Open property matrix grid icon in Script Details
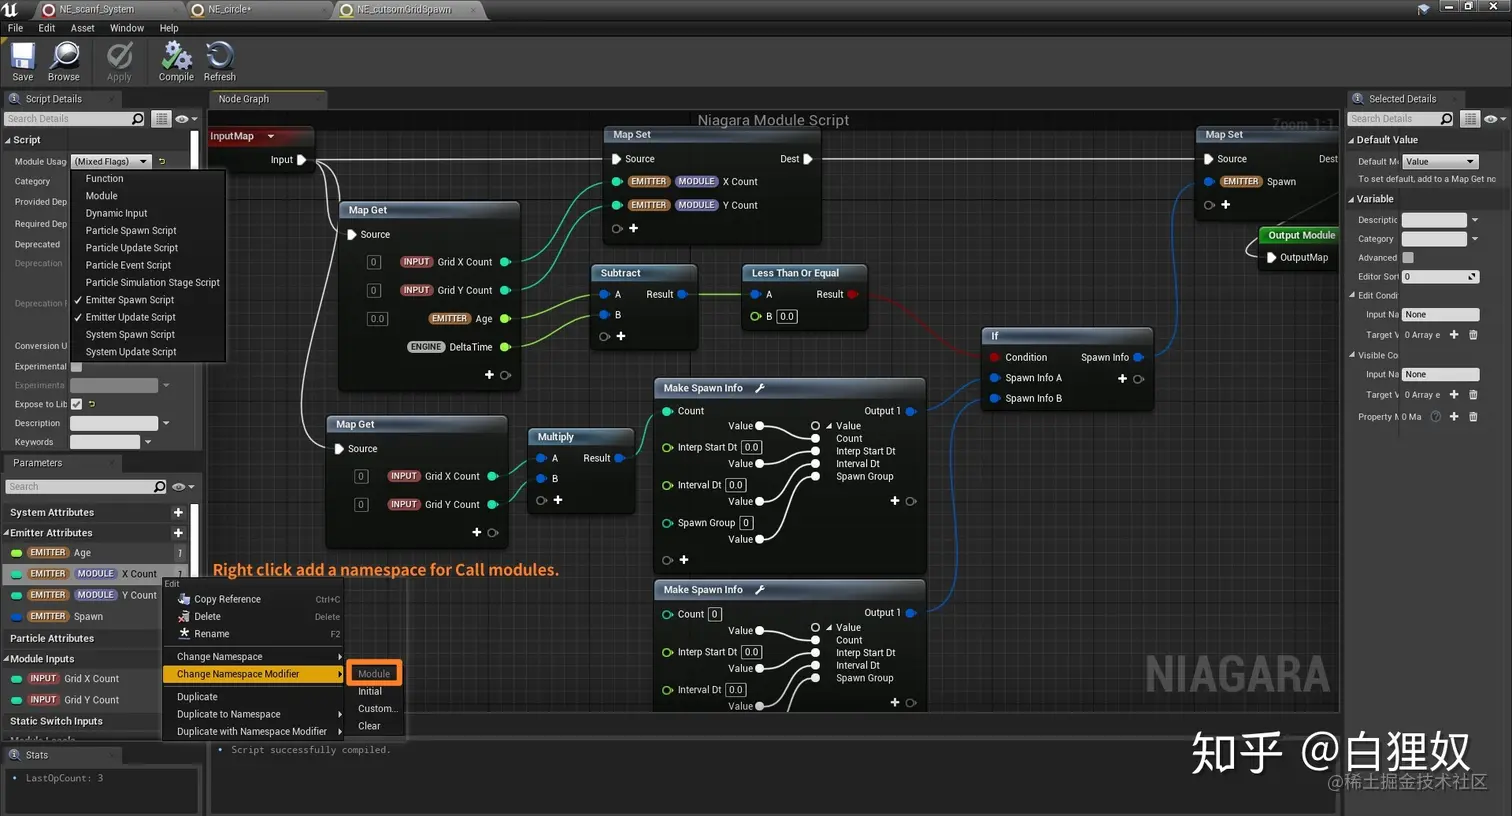Screen dimensions: 1512x816 (161, 119)
